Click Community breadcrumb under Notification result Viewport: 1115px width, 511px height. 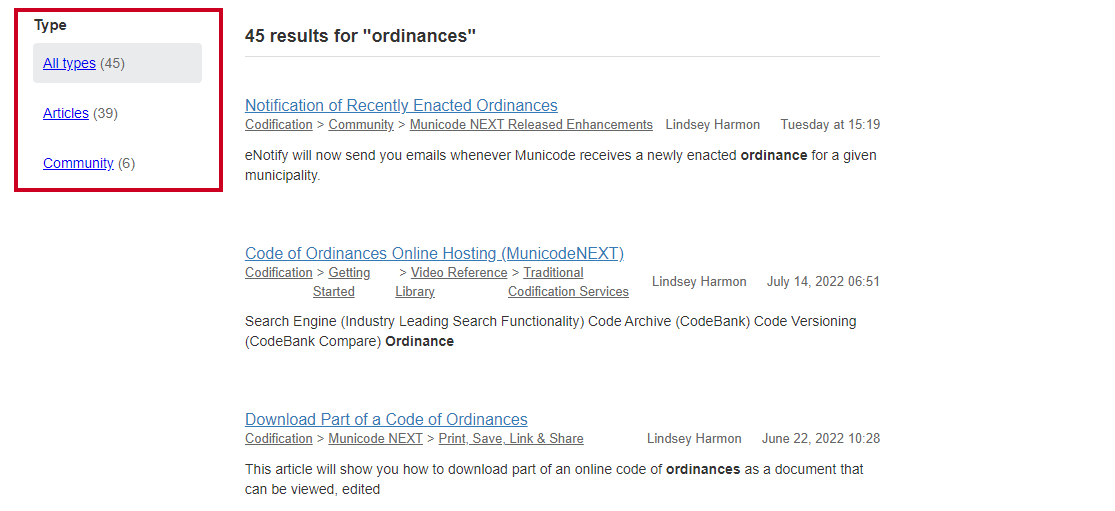pyautogui.click(x=361, y=124)
